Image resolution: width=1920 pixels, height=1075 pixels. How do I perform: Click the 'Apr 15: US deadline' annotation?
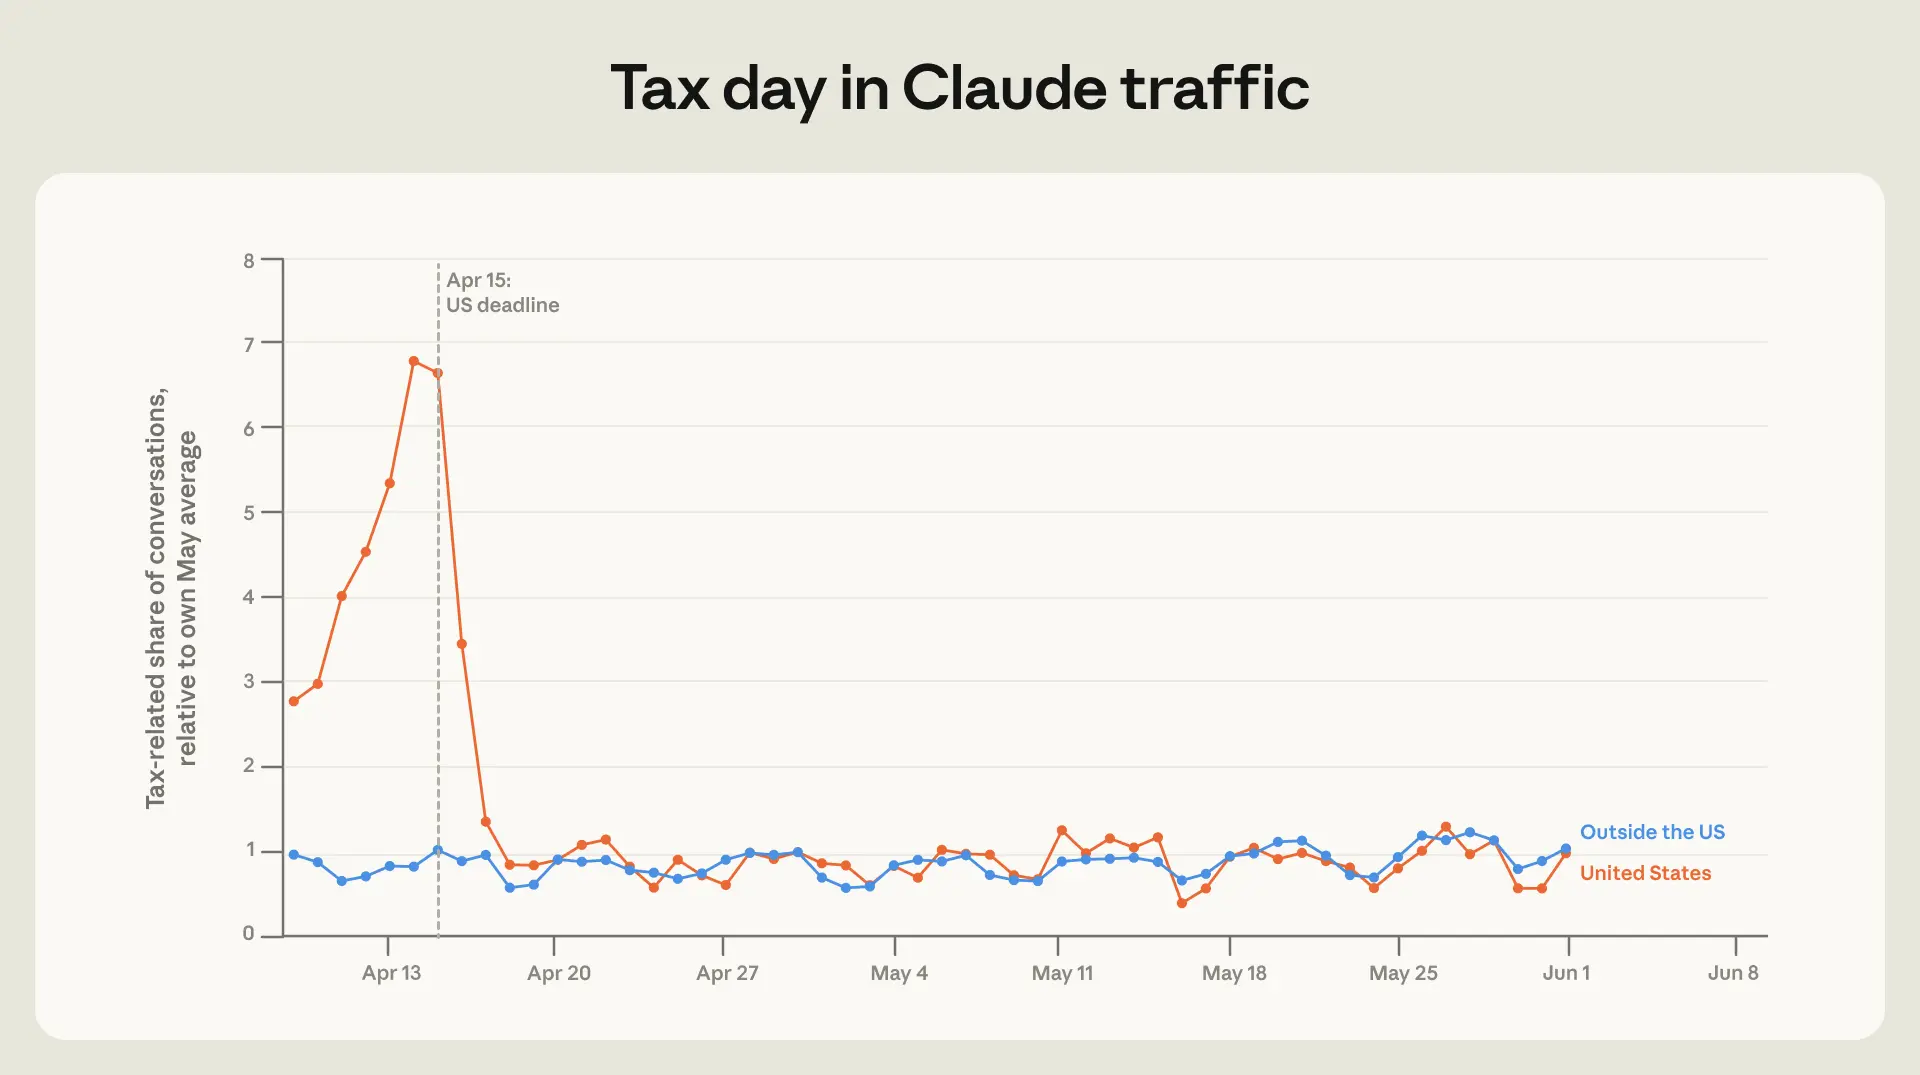[502, 293]
